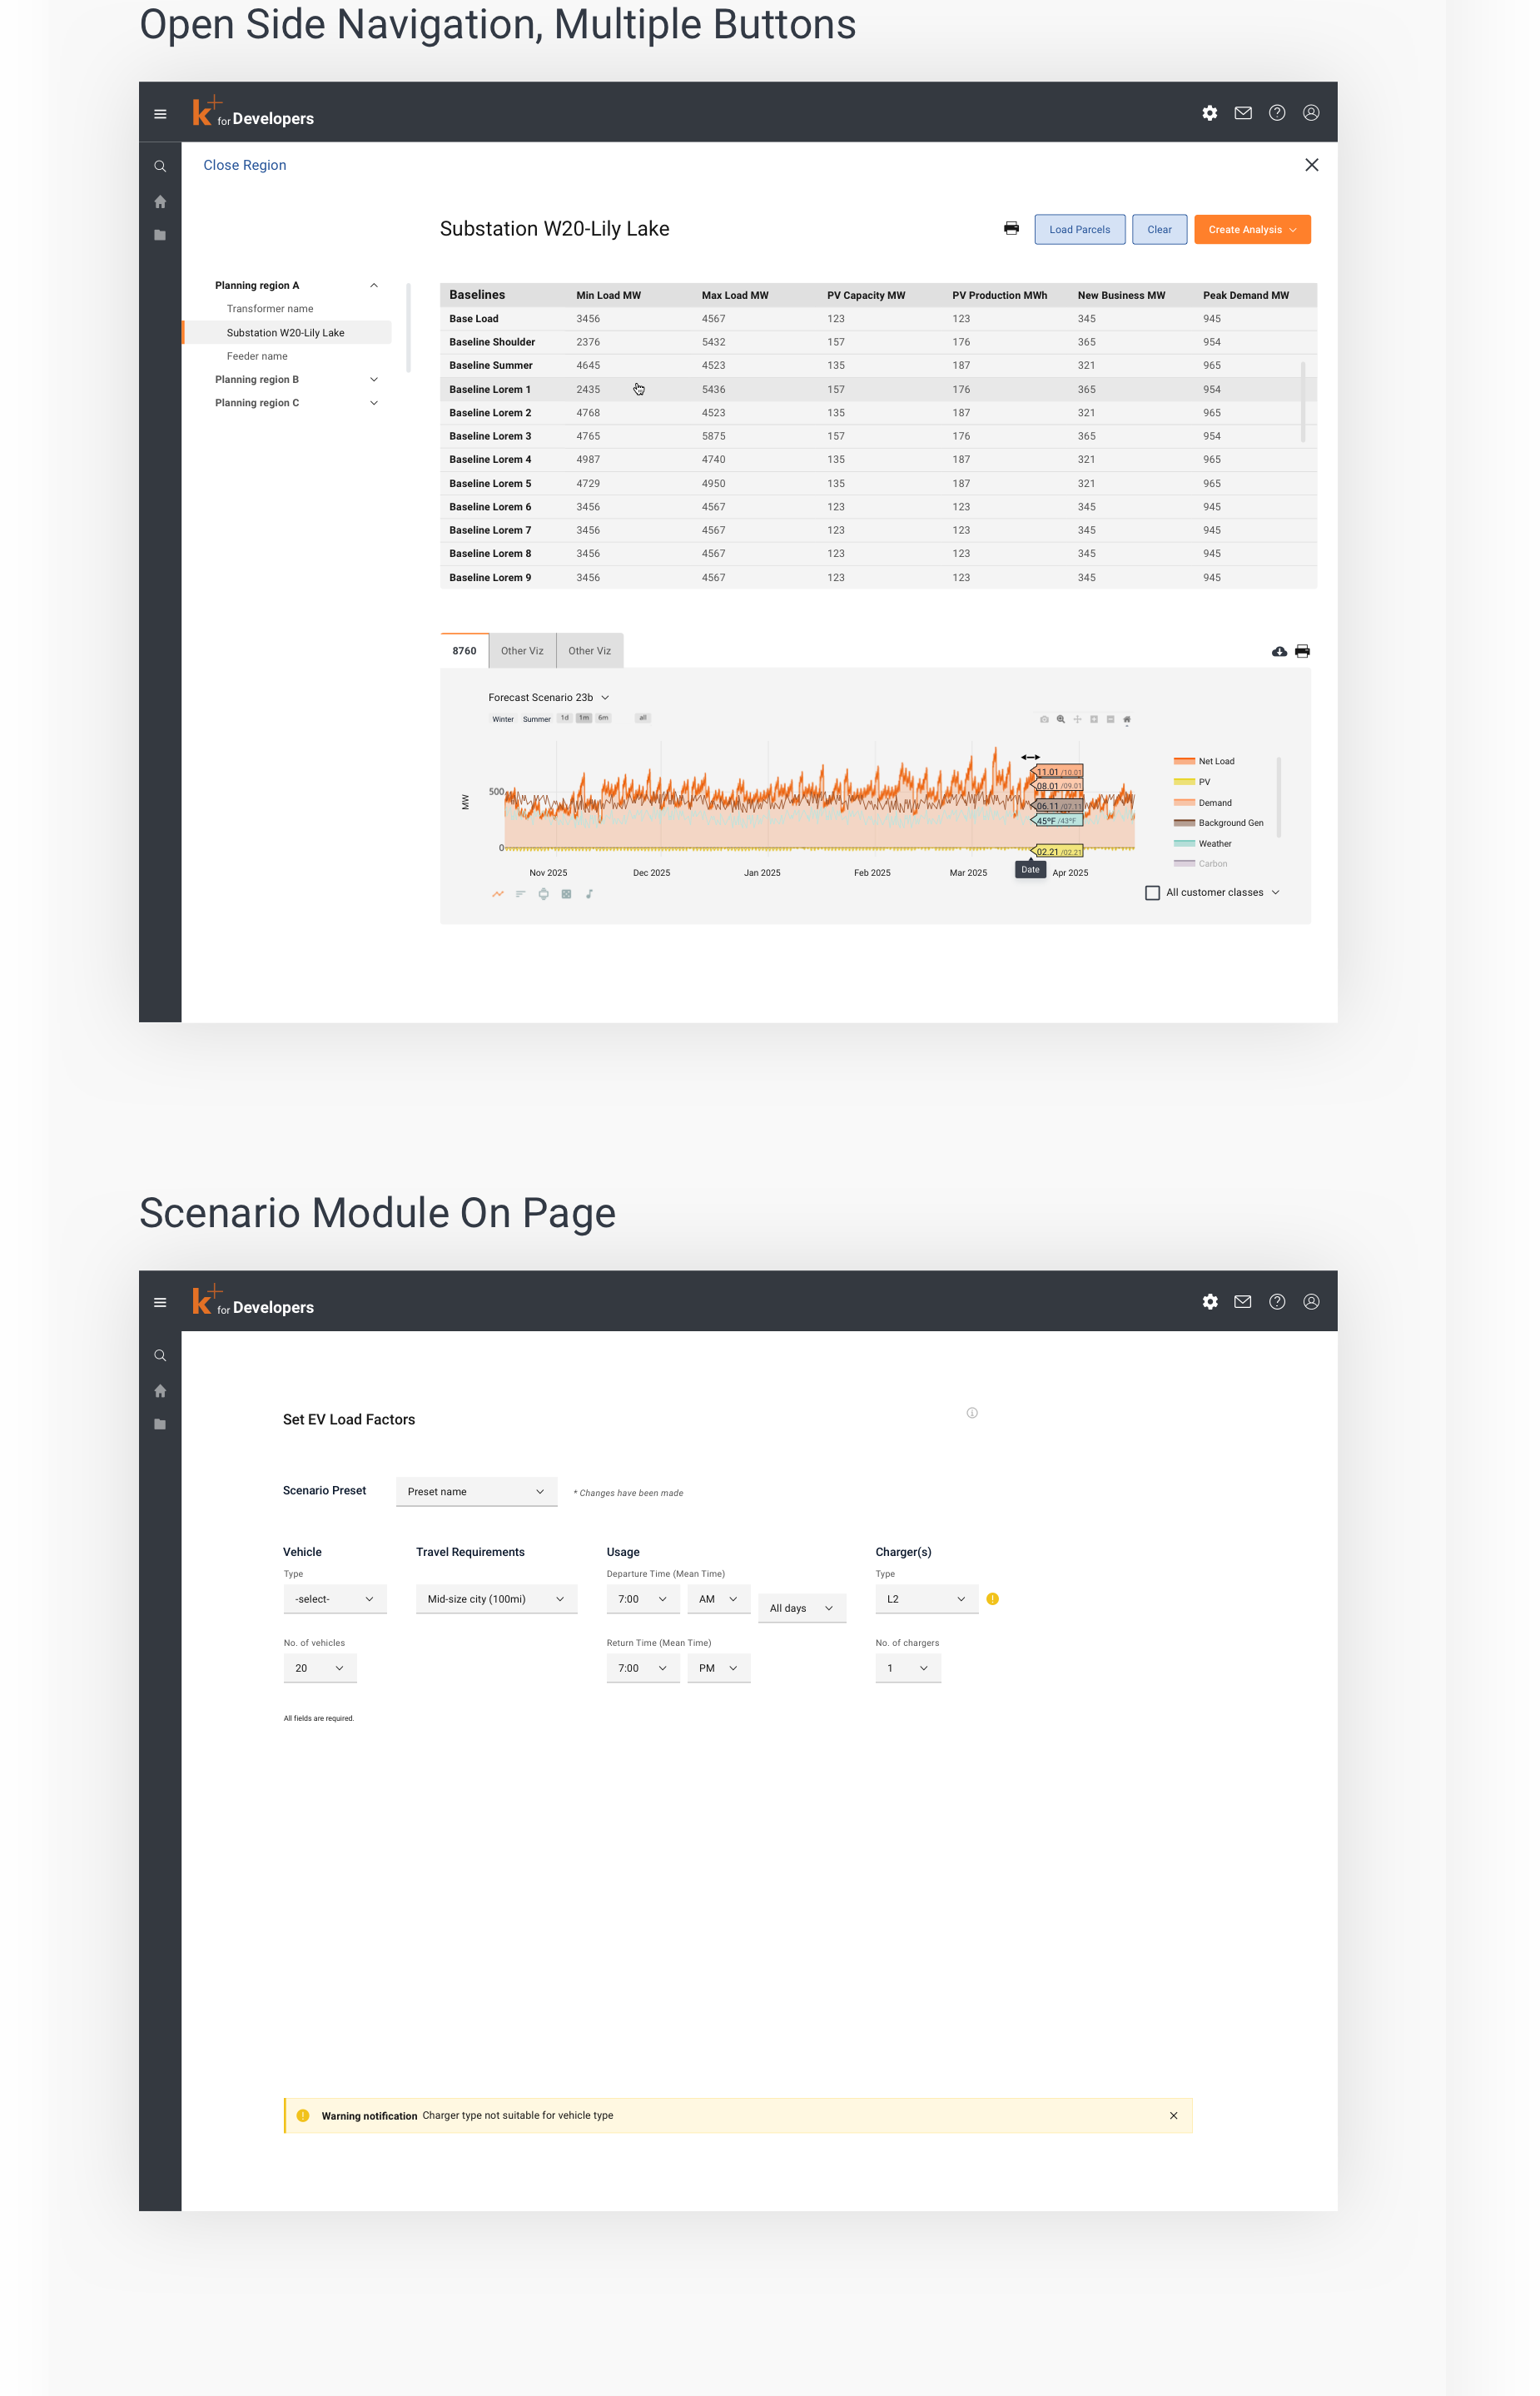Open the Preset name scenario dropdown
The width and height of the screenshot is (1540, 2396).
pyautogui.click(x=476, y=1491)
